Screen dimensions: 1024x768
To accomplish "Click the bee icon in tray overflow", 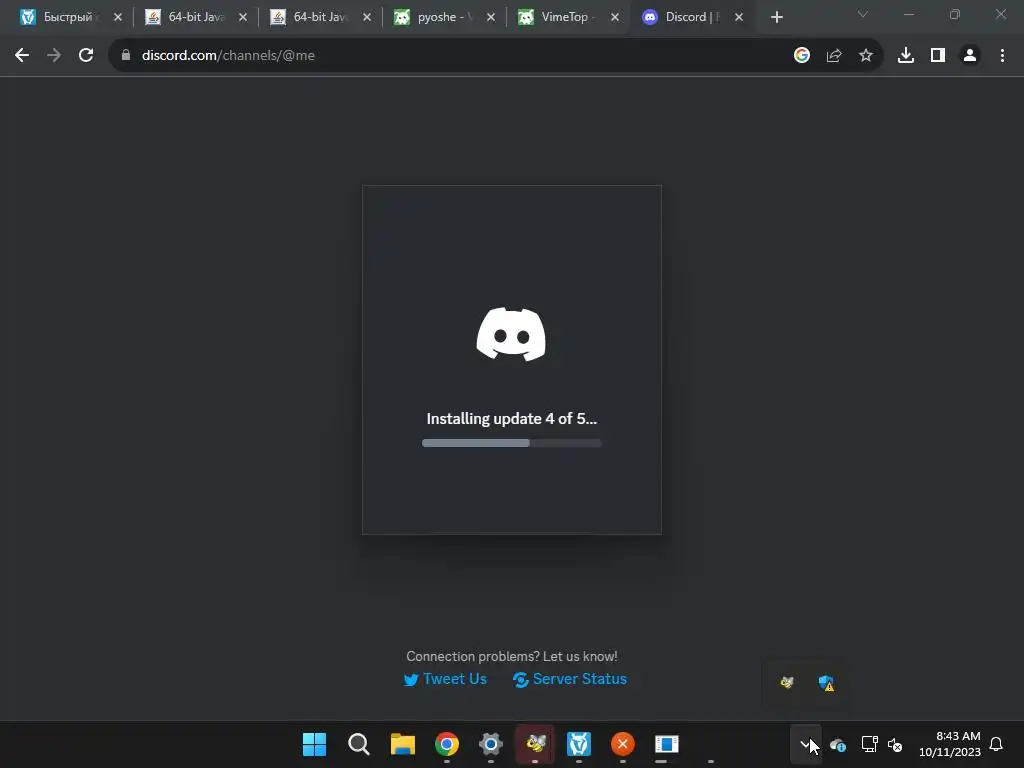I will point(787,682).
